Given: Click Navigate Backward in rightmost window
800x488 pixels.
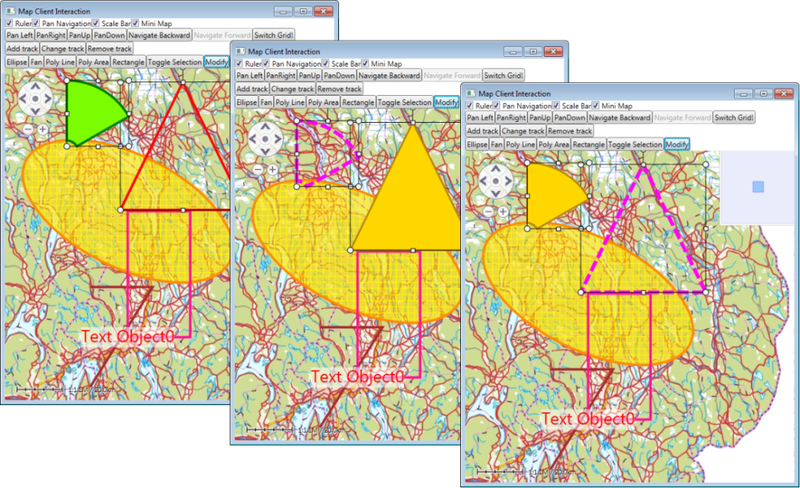Looking at the screenshot, I should [619, 117].
